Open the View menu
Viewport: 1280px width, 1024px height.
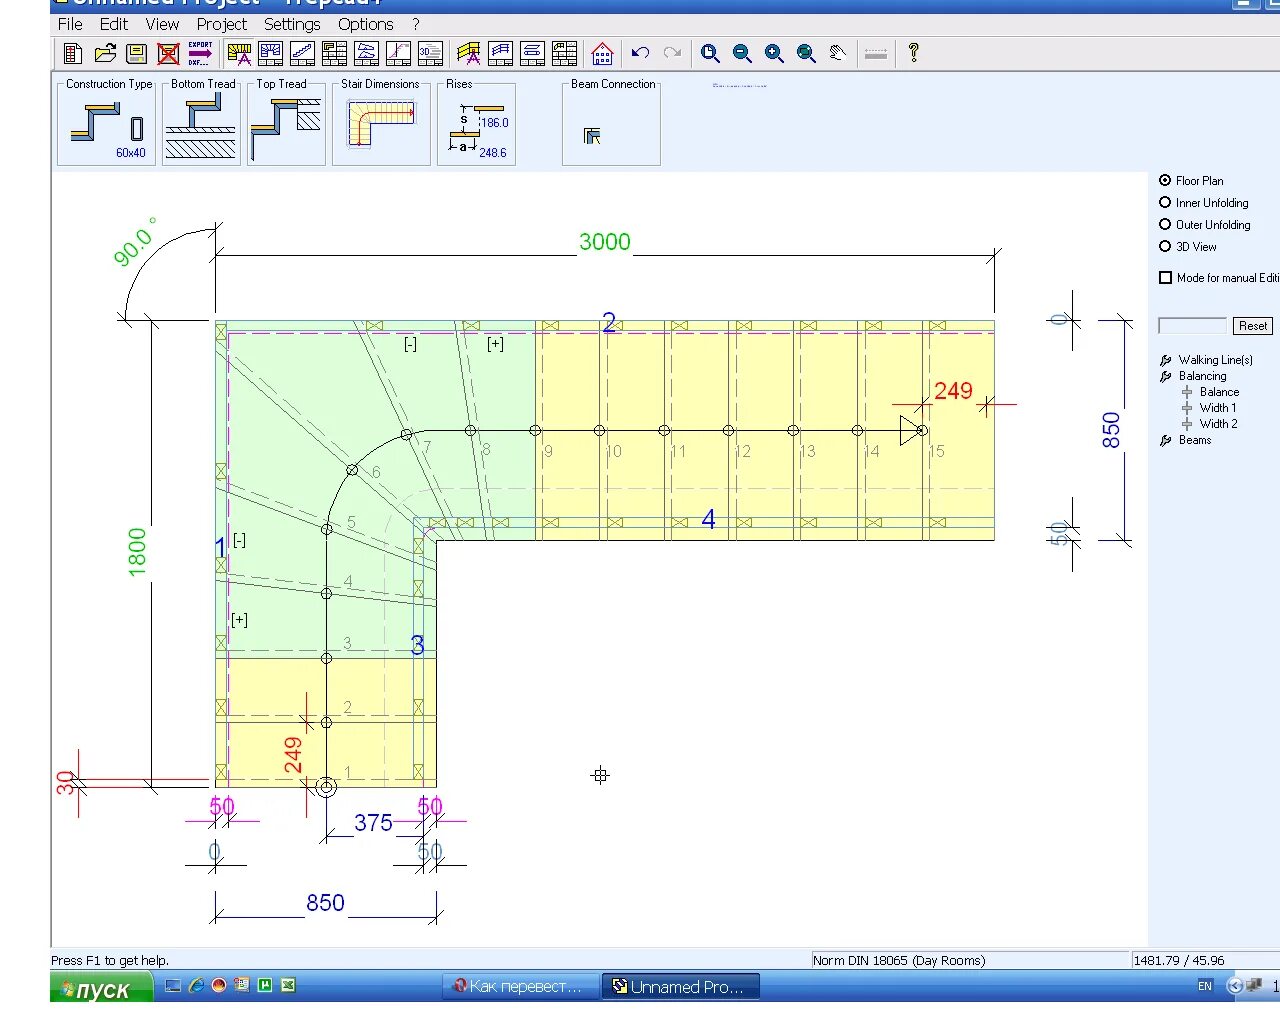[162, 24]
